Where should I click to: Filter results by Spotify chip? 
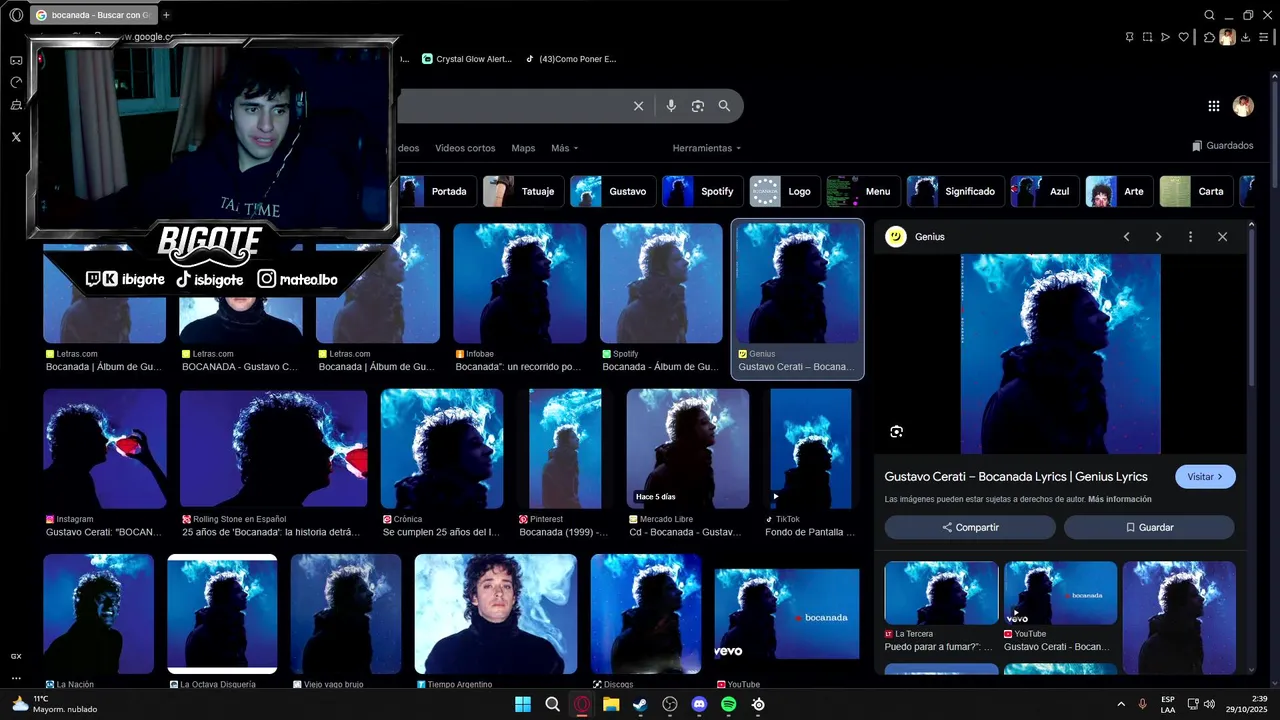tap(702, 191)
